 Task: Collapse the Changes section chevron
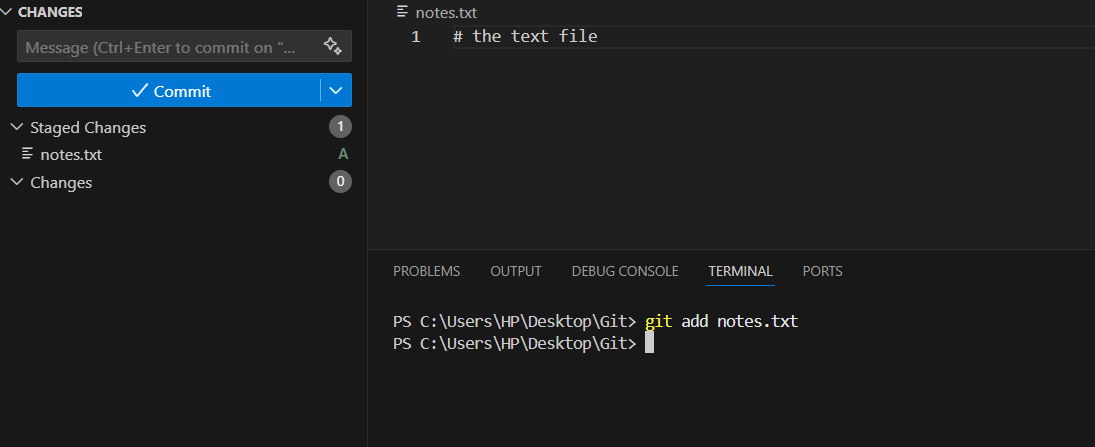point(16,182)
